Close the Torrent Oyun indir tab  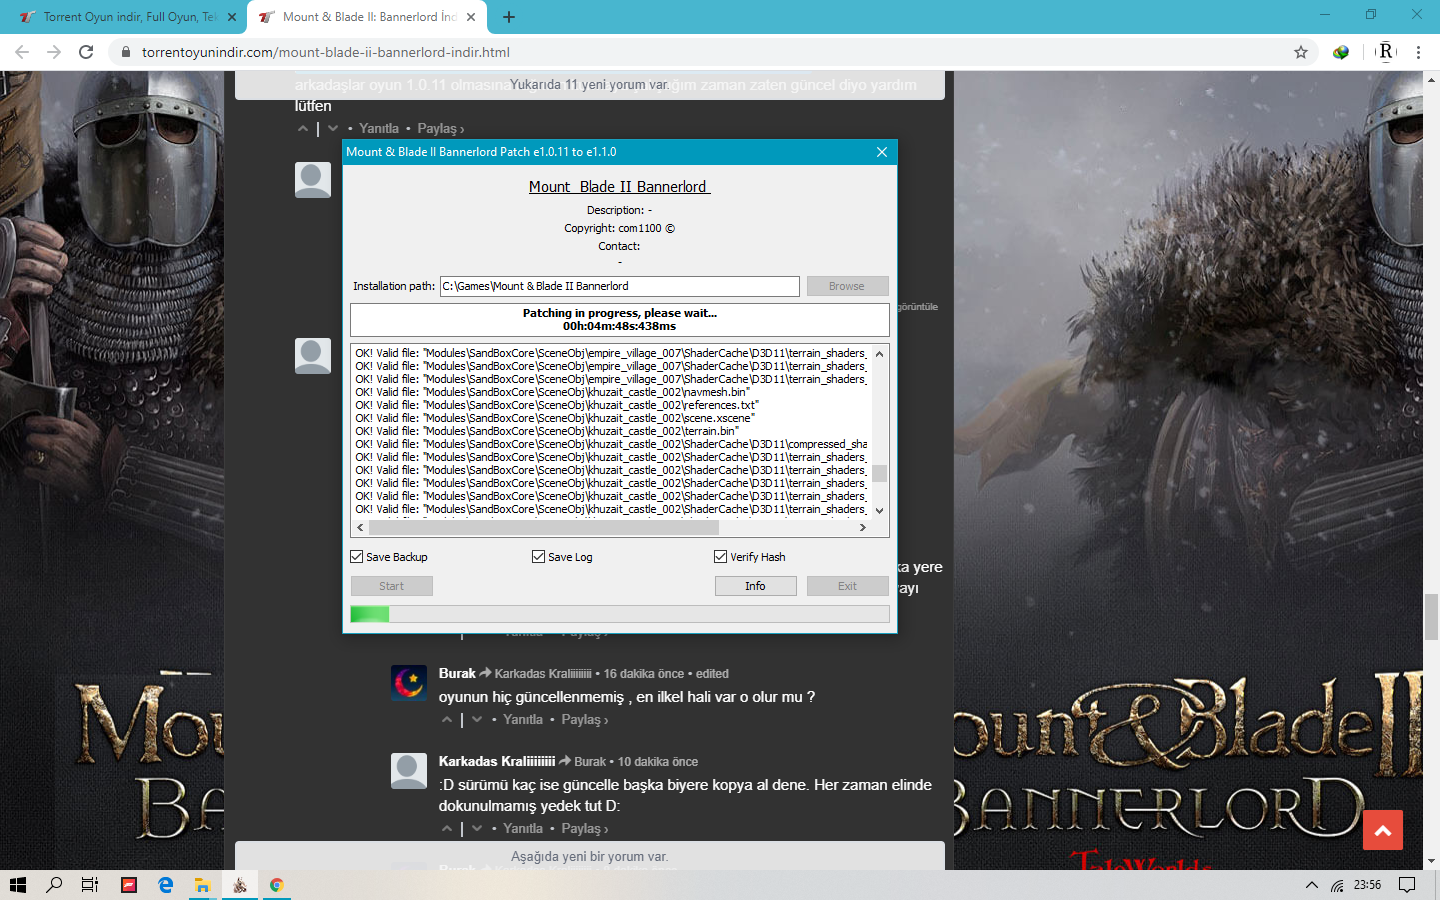point(232,17)
